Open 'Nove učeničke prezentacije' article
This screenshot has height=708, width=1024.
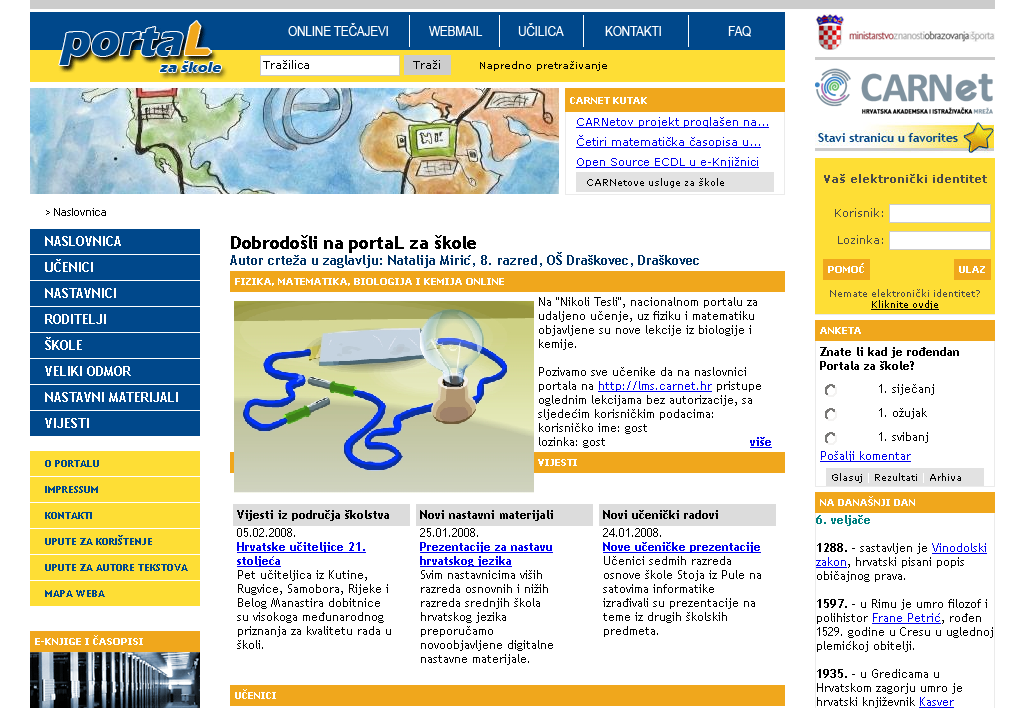click(x=681, y=547)
